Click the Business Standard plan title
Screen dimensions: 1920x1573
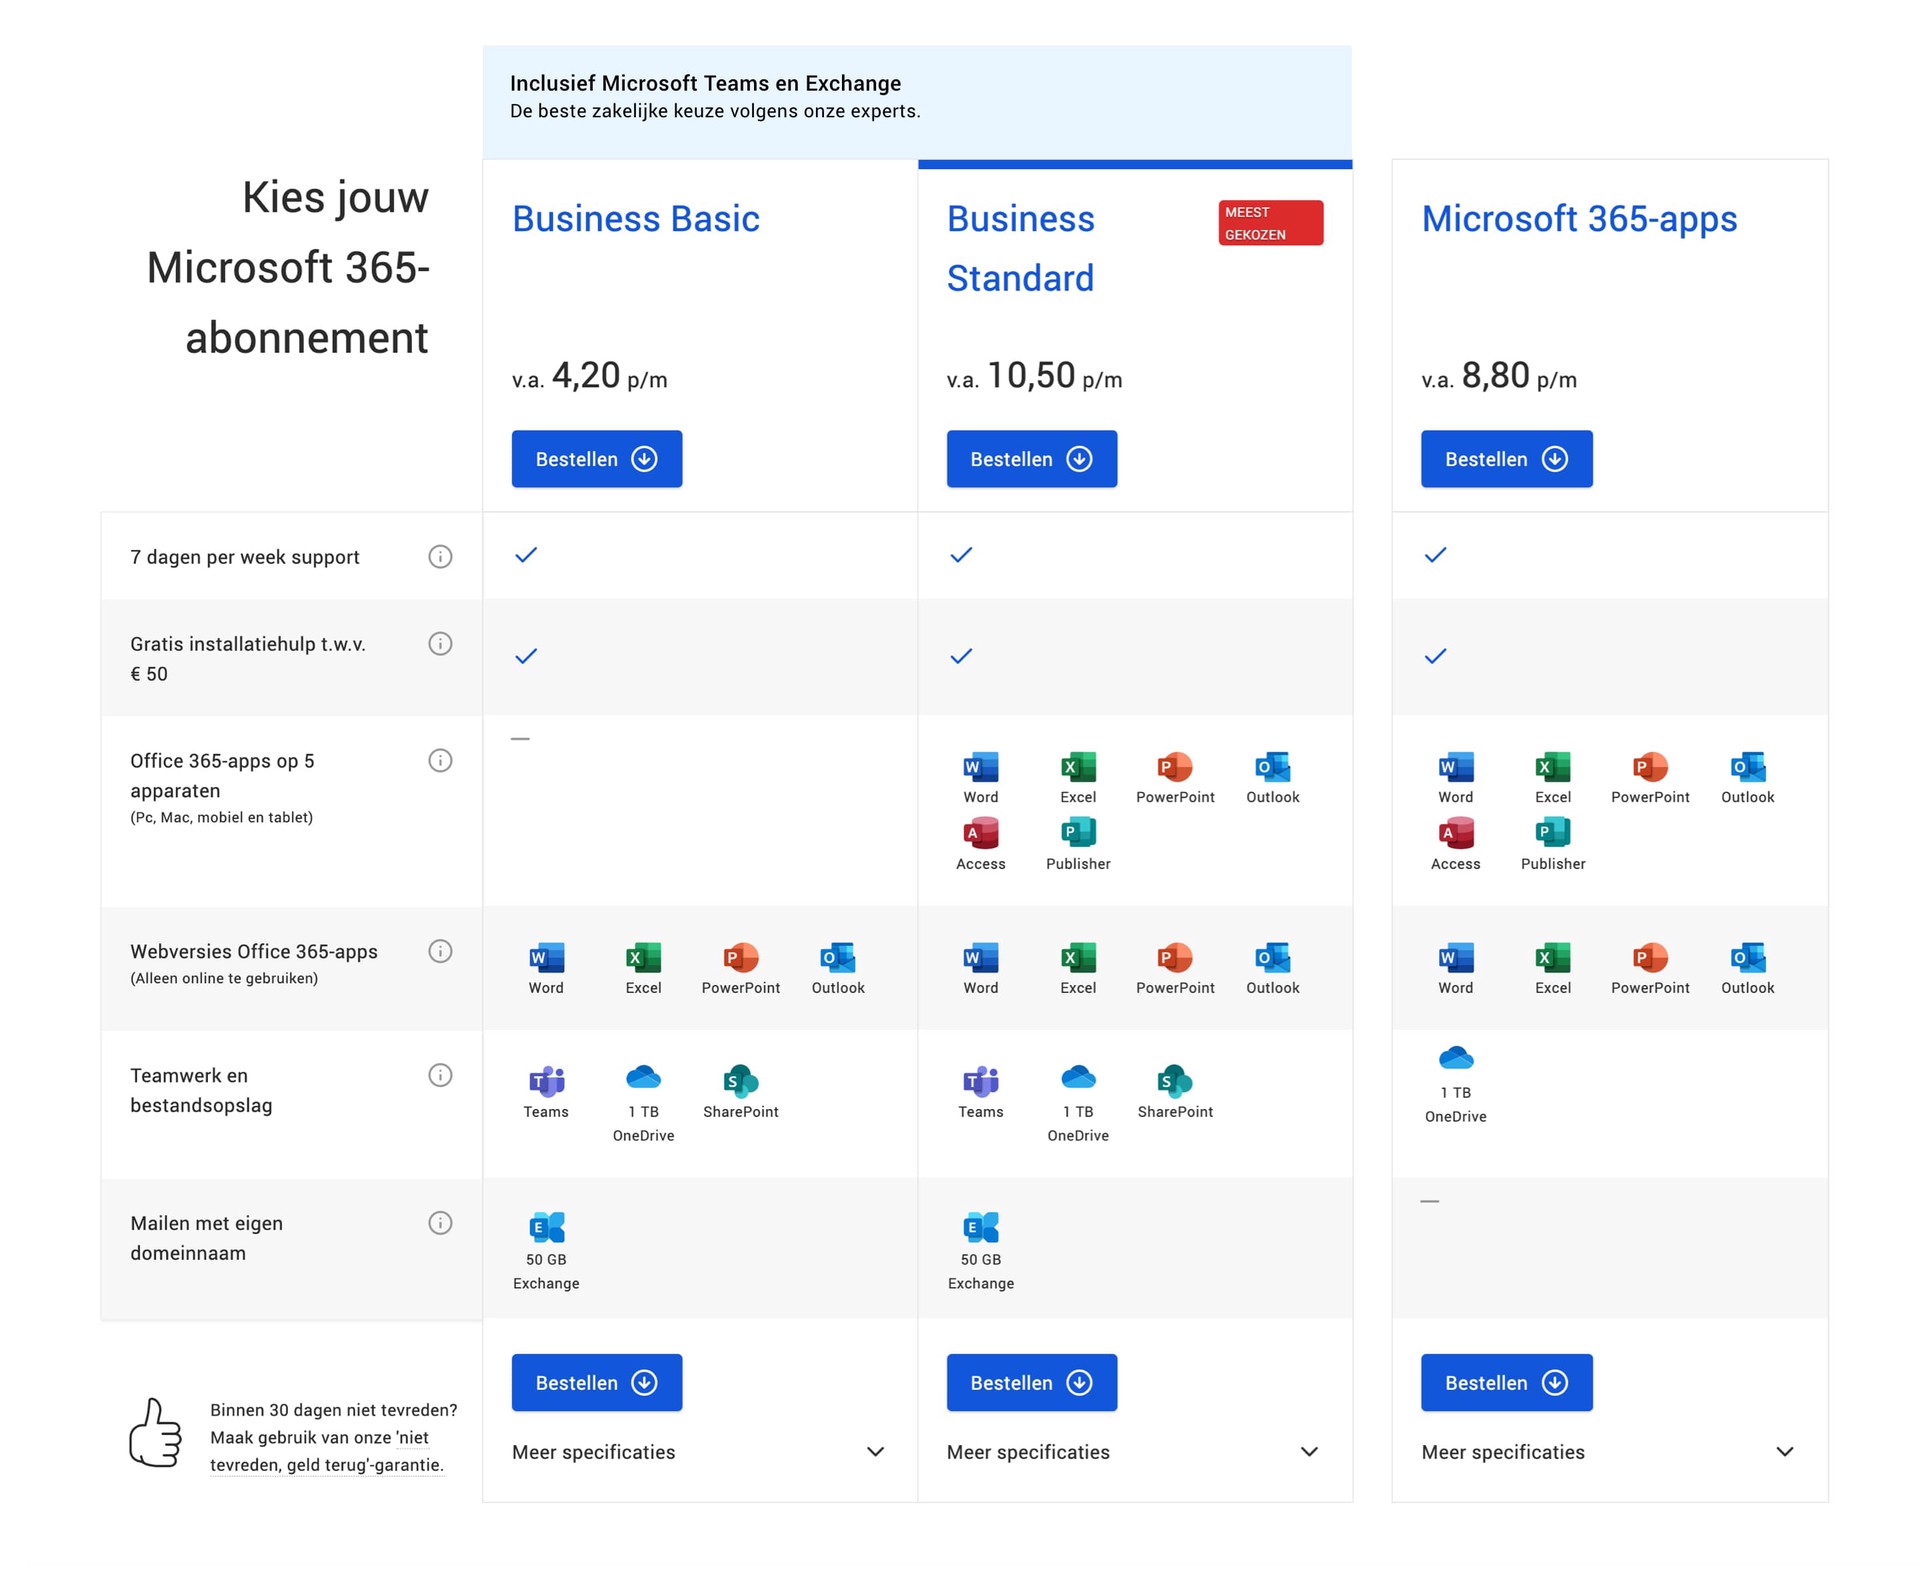1021,248
